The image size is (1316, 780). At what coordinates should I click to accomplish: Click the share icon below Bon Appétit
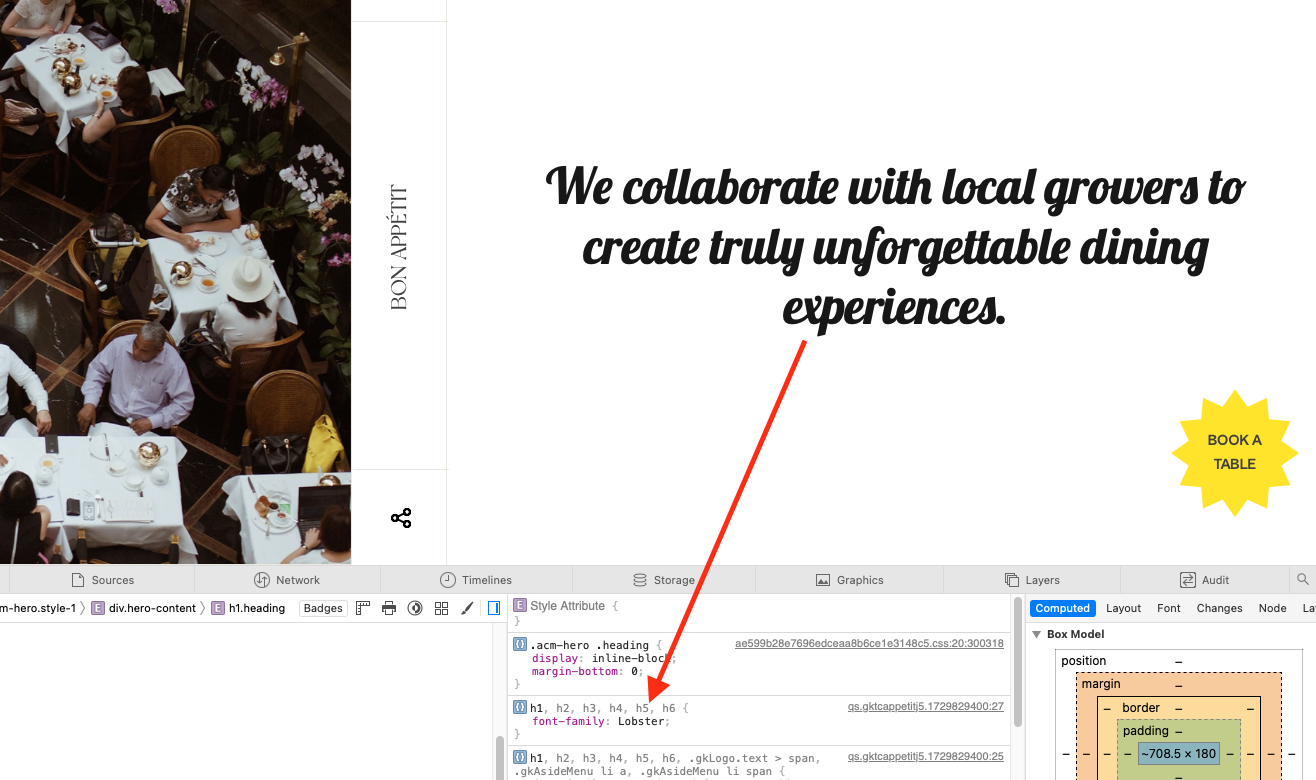[x=401, y=518]
